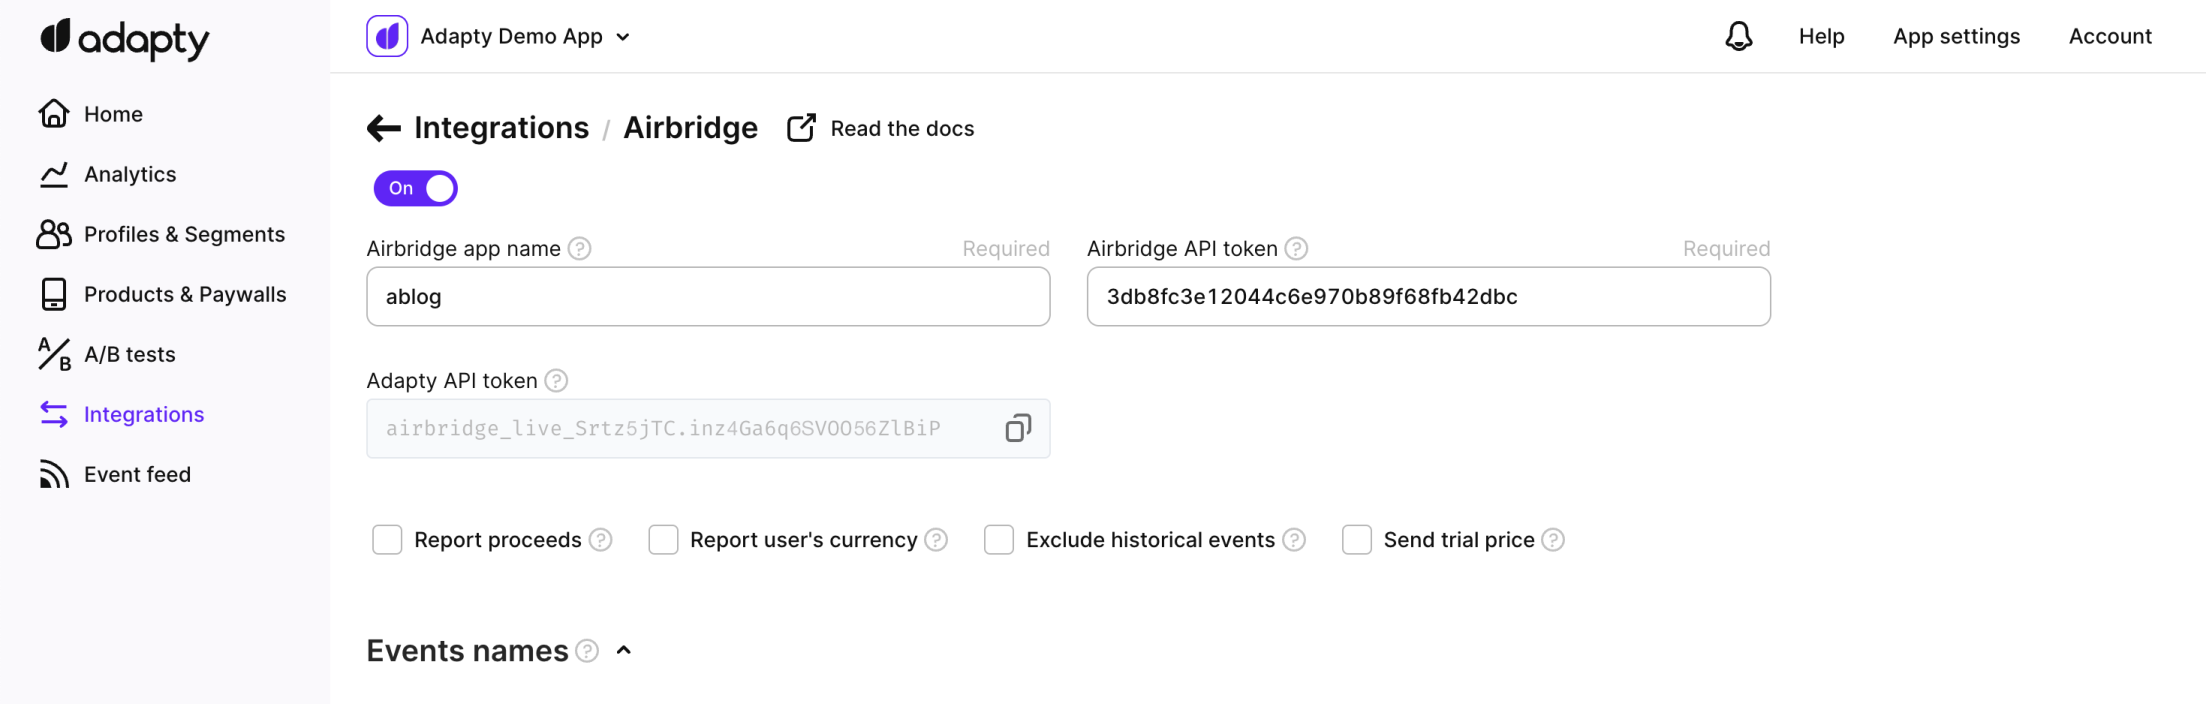This screenshot has width=2206, height=704.
Task: Click the Adapty logo
Action: (x=124, y=39)
